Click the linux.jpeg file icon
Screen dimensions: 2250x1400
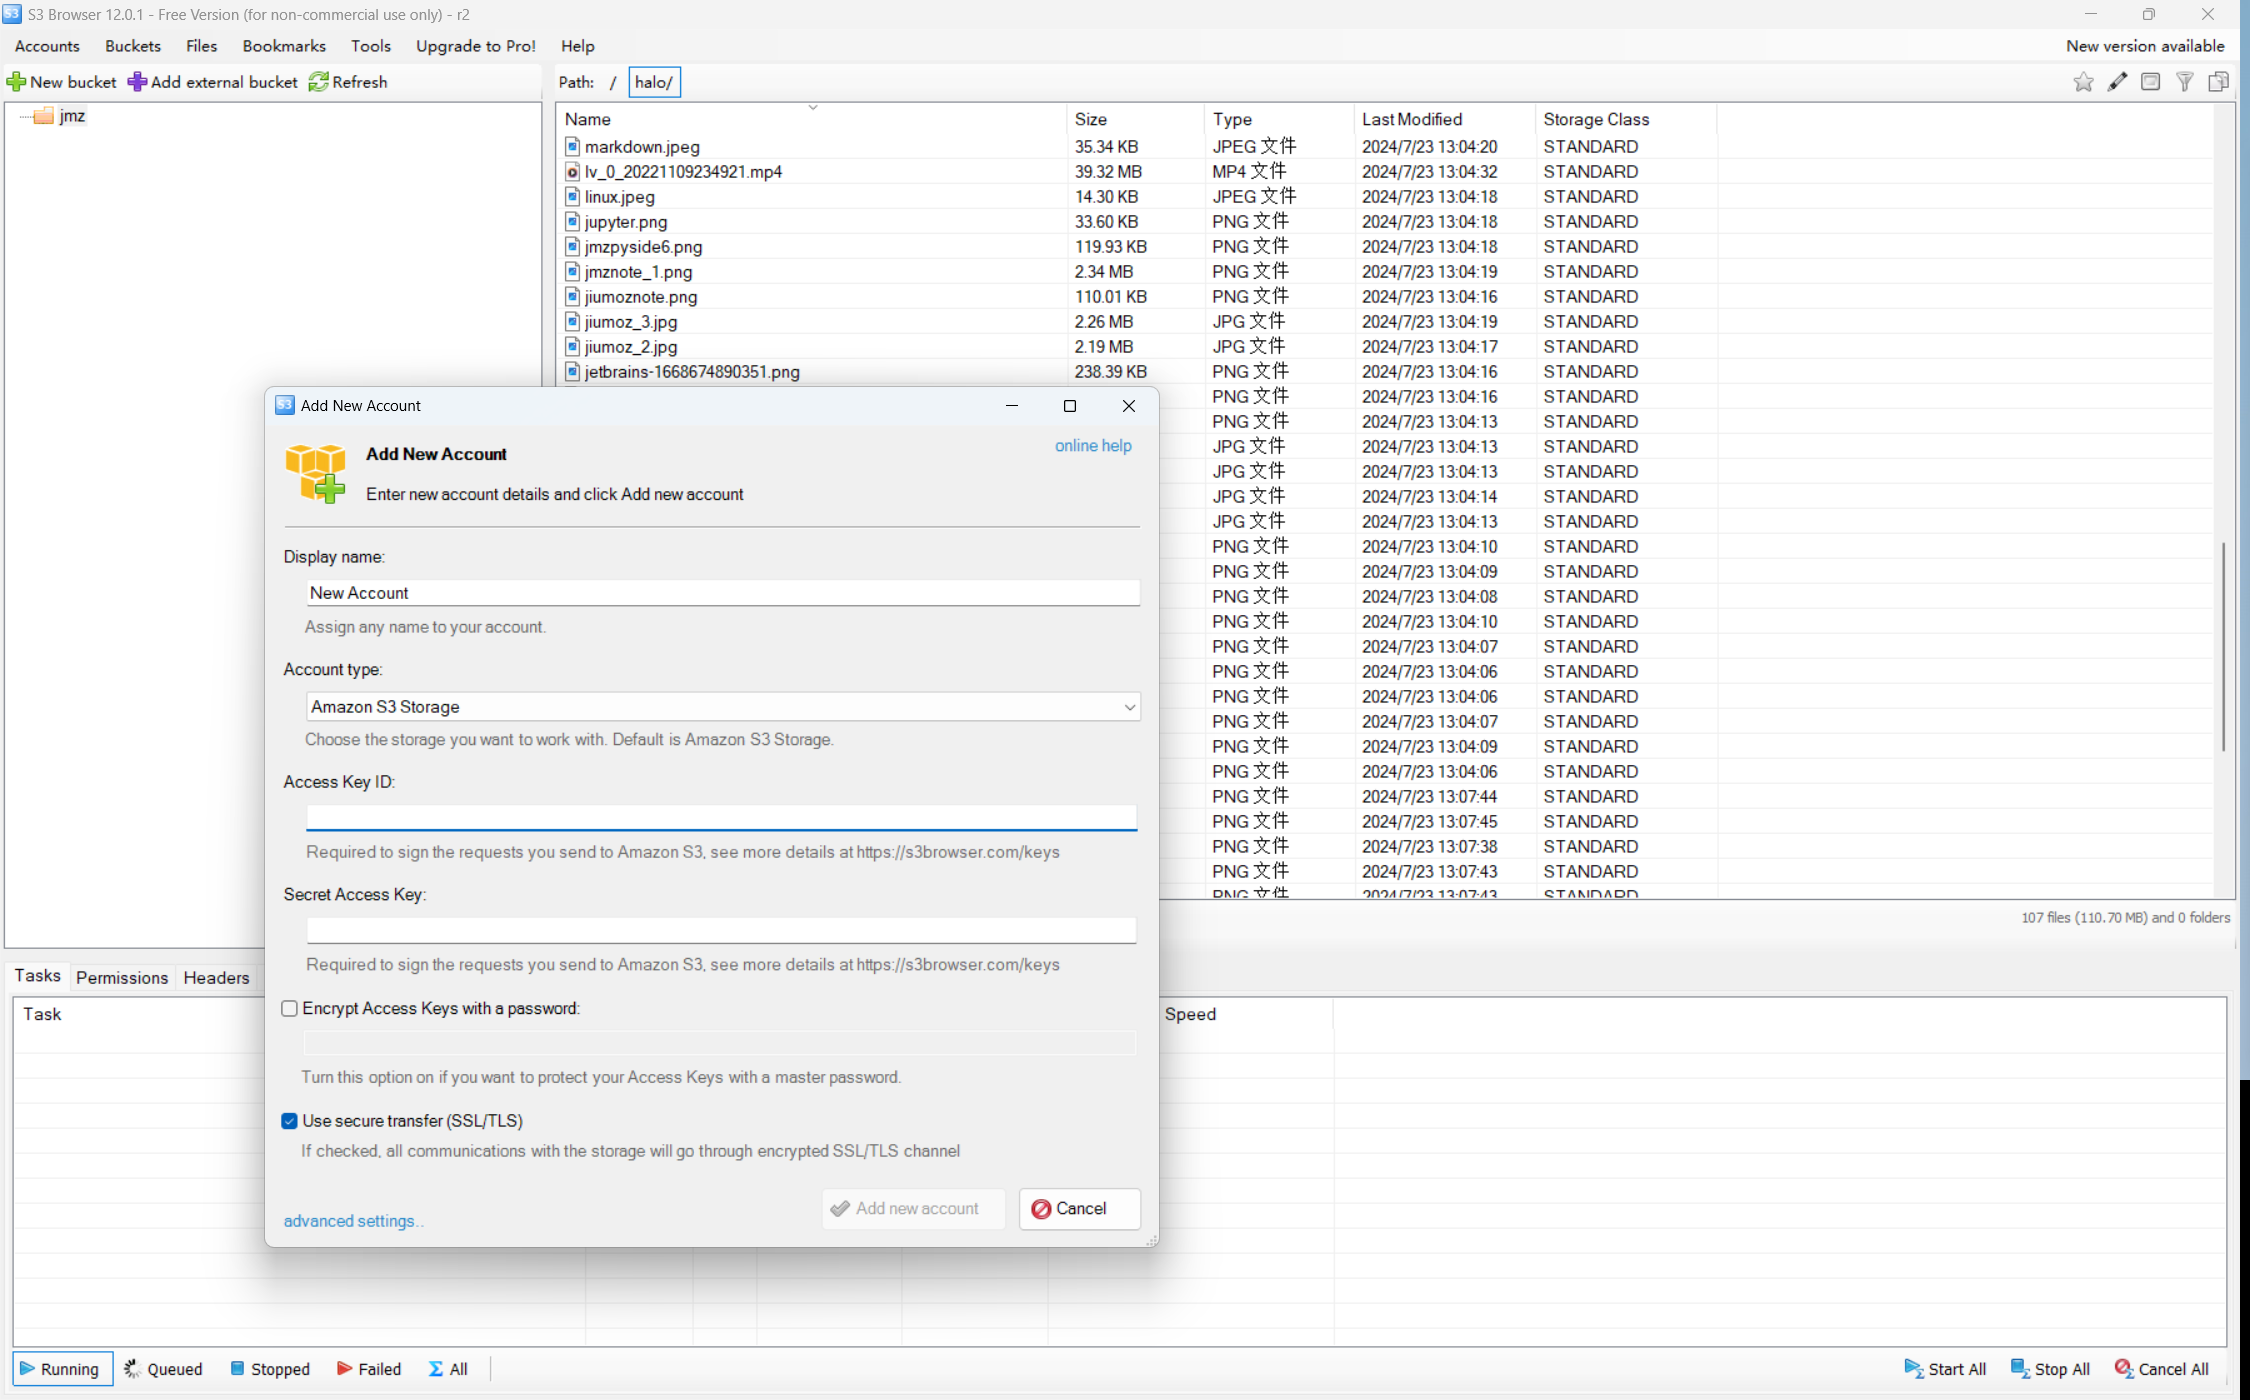tap(572, 196)
